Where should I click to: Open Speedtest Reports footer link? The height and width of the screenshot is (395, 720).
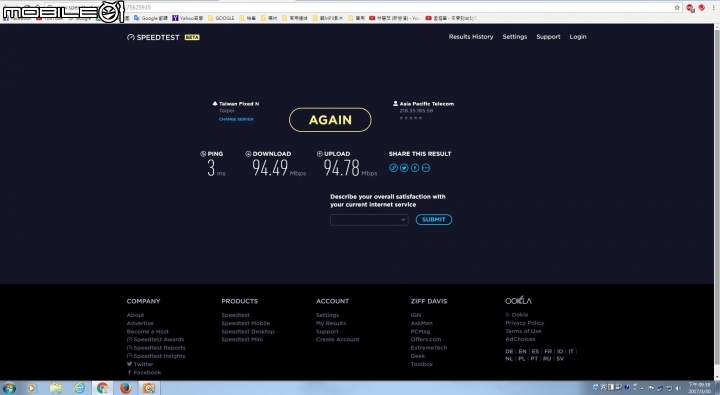click(156, 348)
